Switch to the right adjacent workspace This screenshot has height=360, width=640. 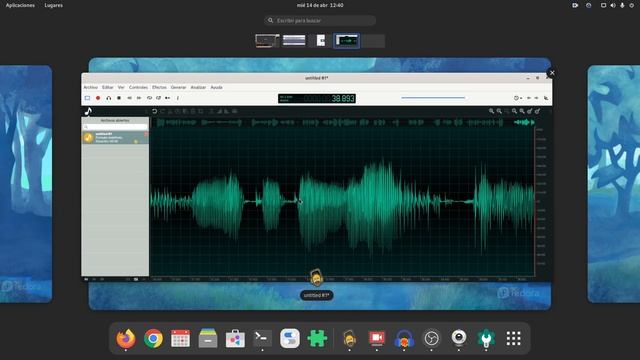[613, 184]
